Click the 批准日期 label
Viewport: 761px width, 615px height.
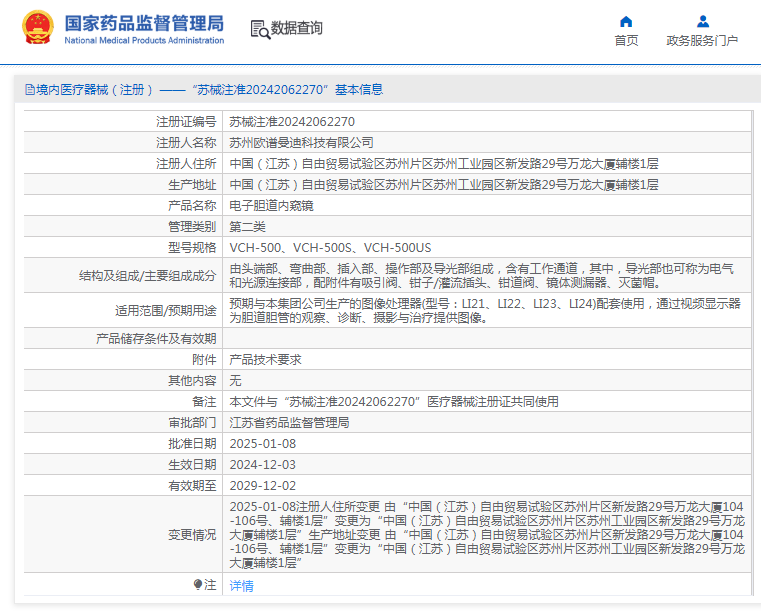(192, 444)
